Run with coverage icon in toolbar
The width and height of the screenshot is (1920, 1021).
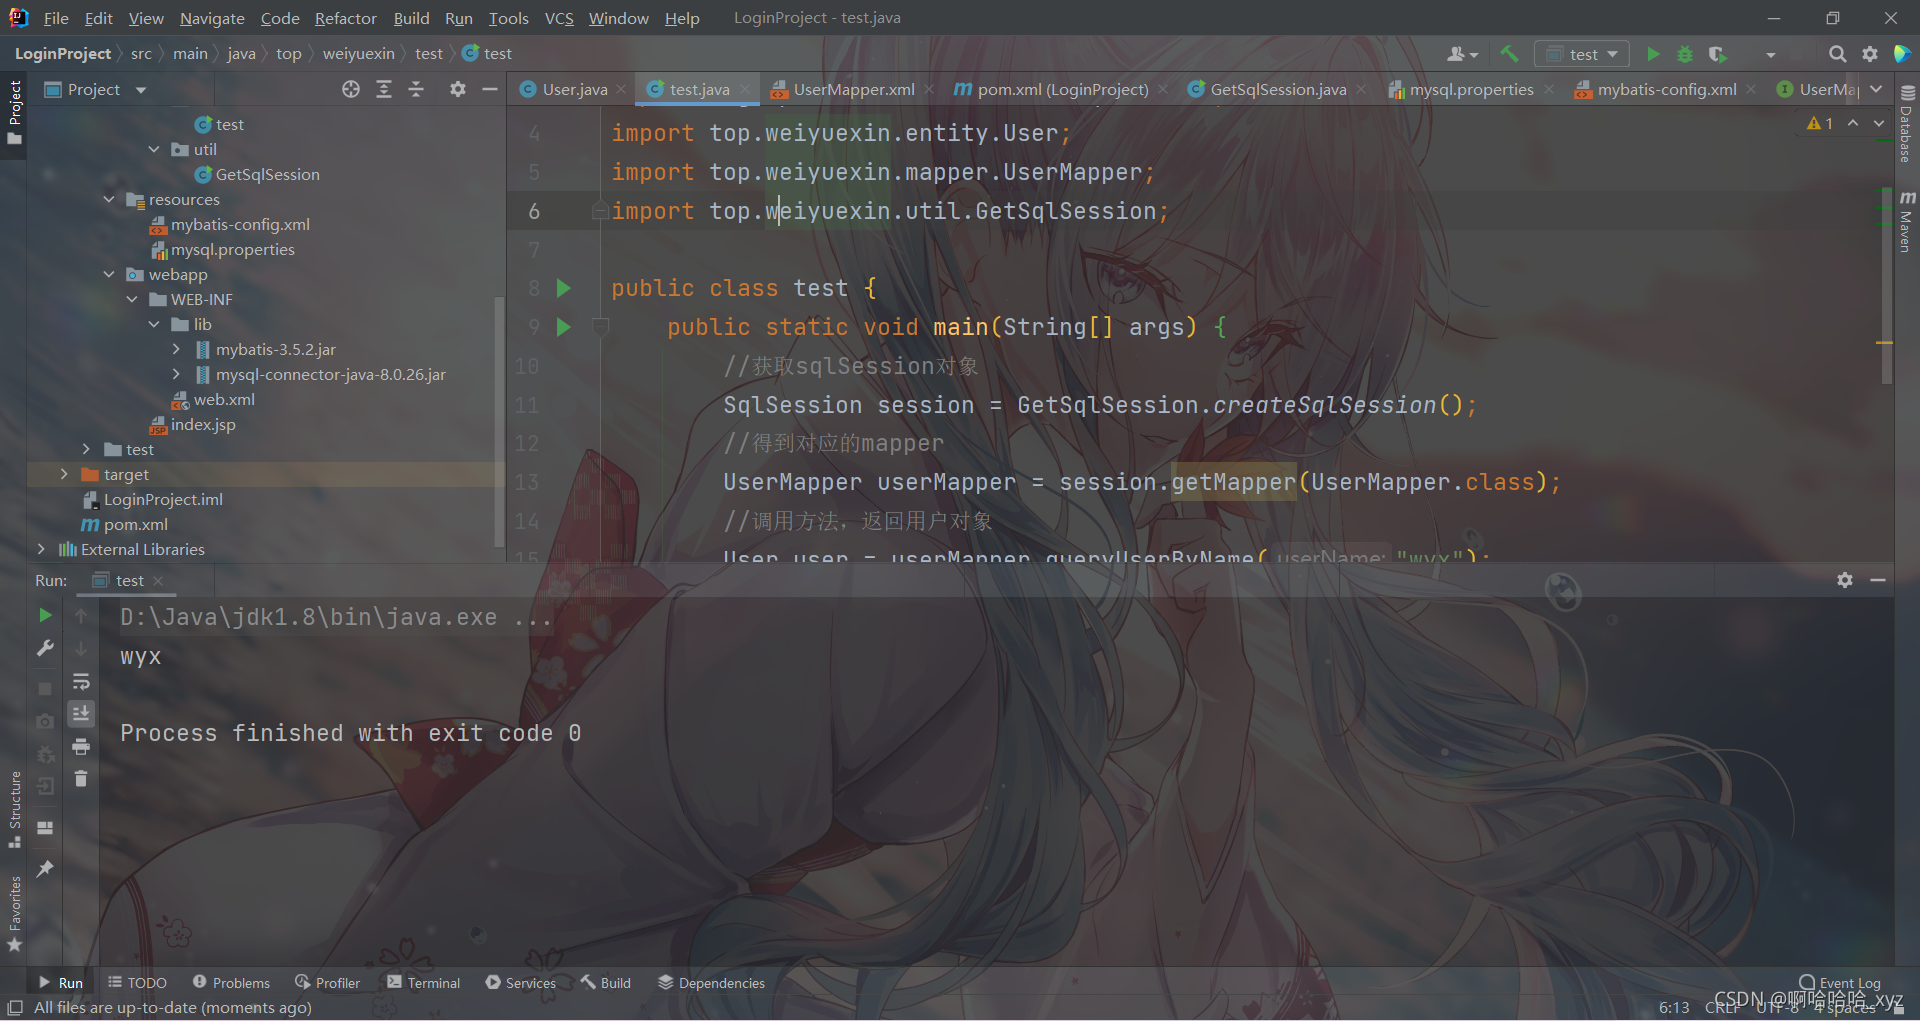[x=1717, y=54]
